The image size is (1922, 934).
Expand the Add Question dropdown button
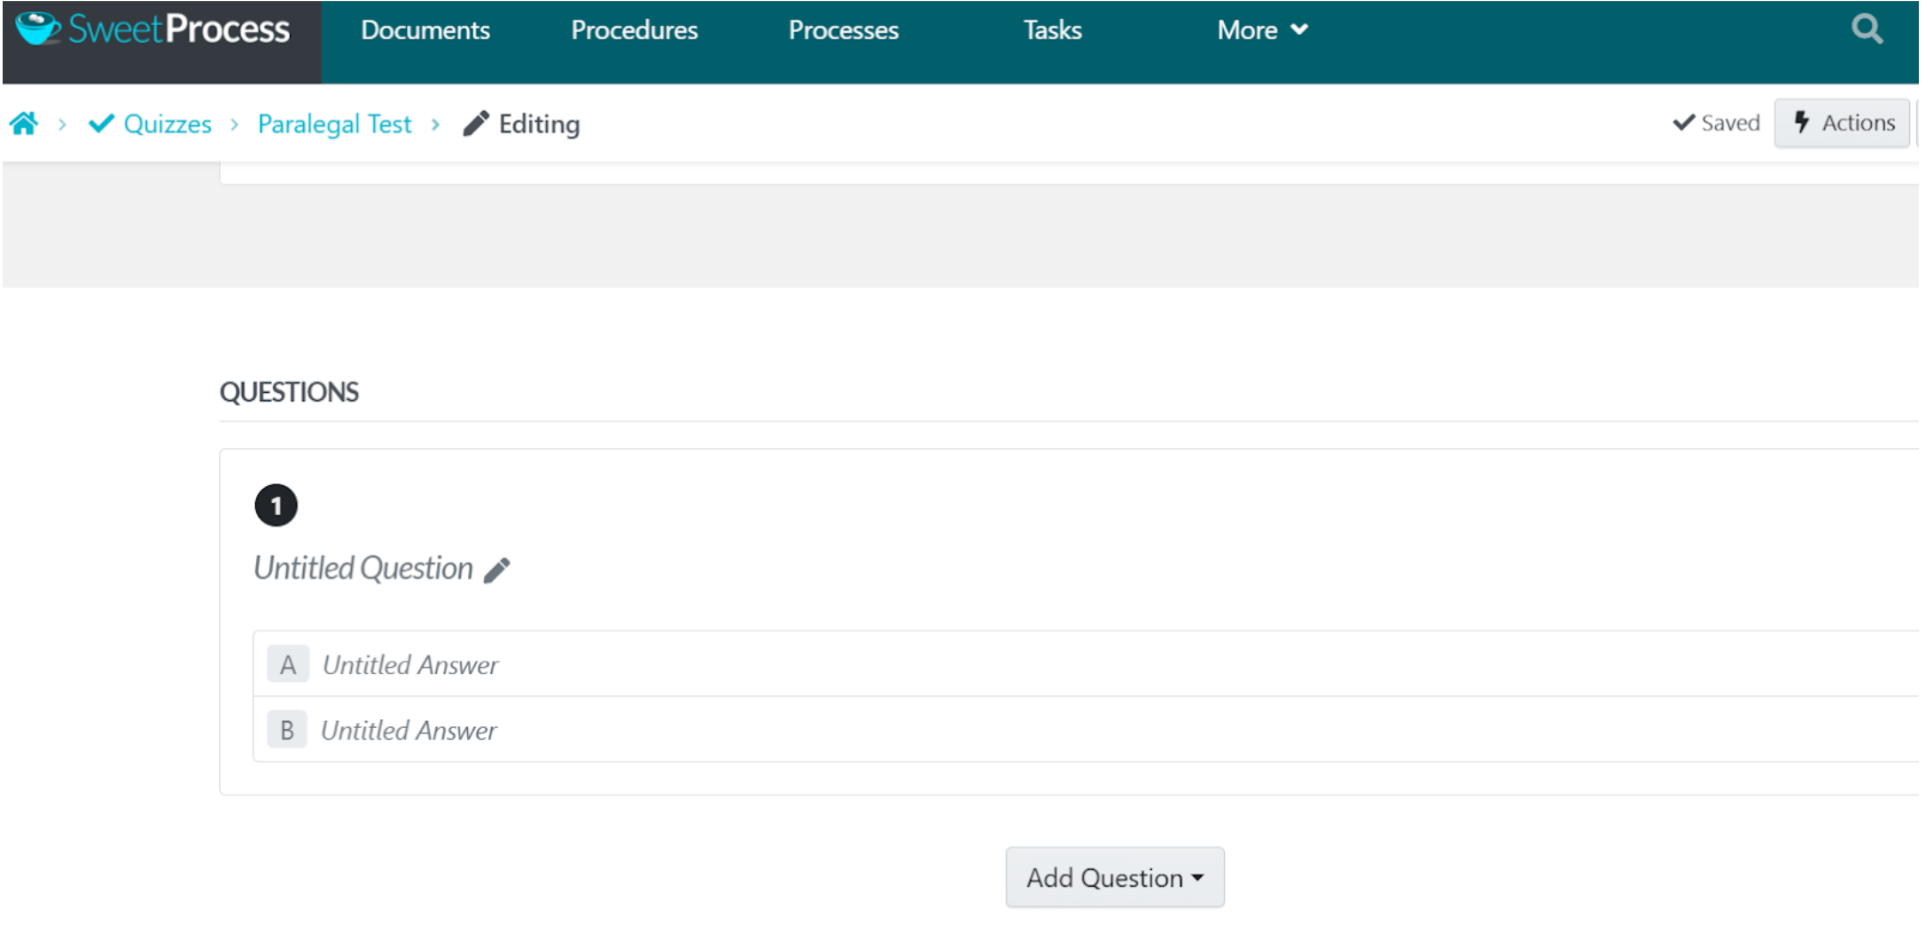pos(1114,878)
